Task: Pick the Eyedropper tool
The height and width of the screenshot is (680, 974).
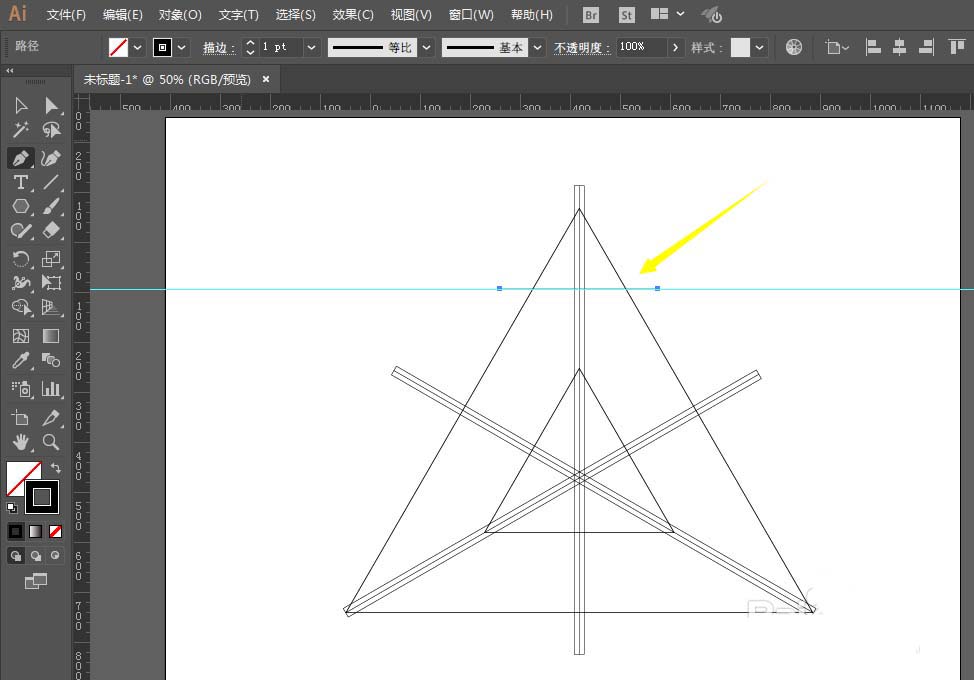Action: click(21, 360)
